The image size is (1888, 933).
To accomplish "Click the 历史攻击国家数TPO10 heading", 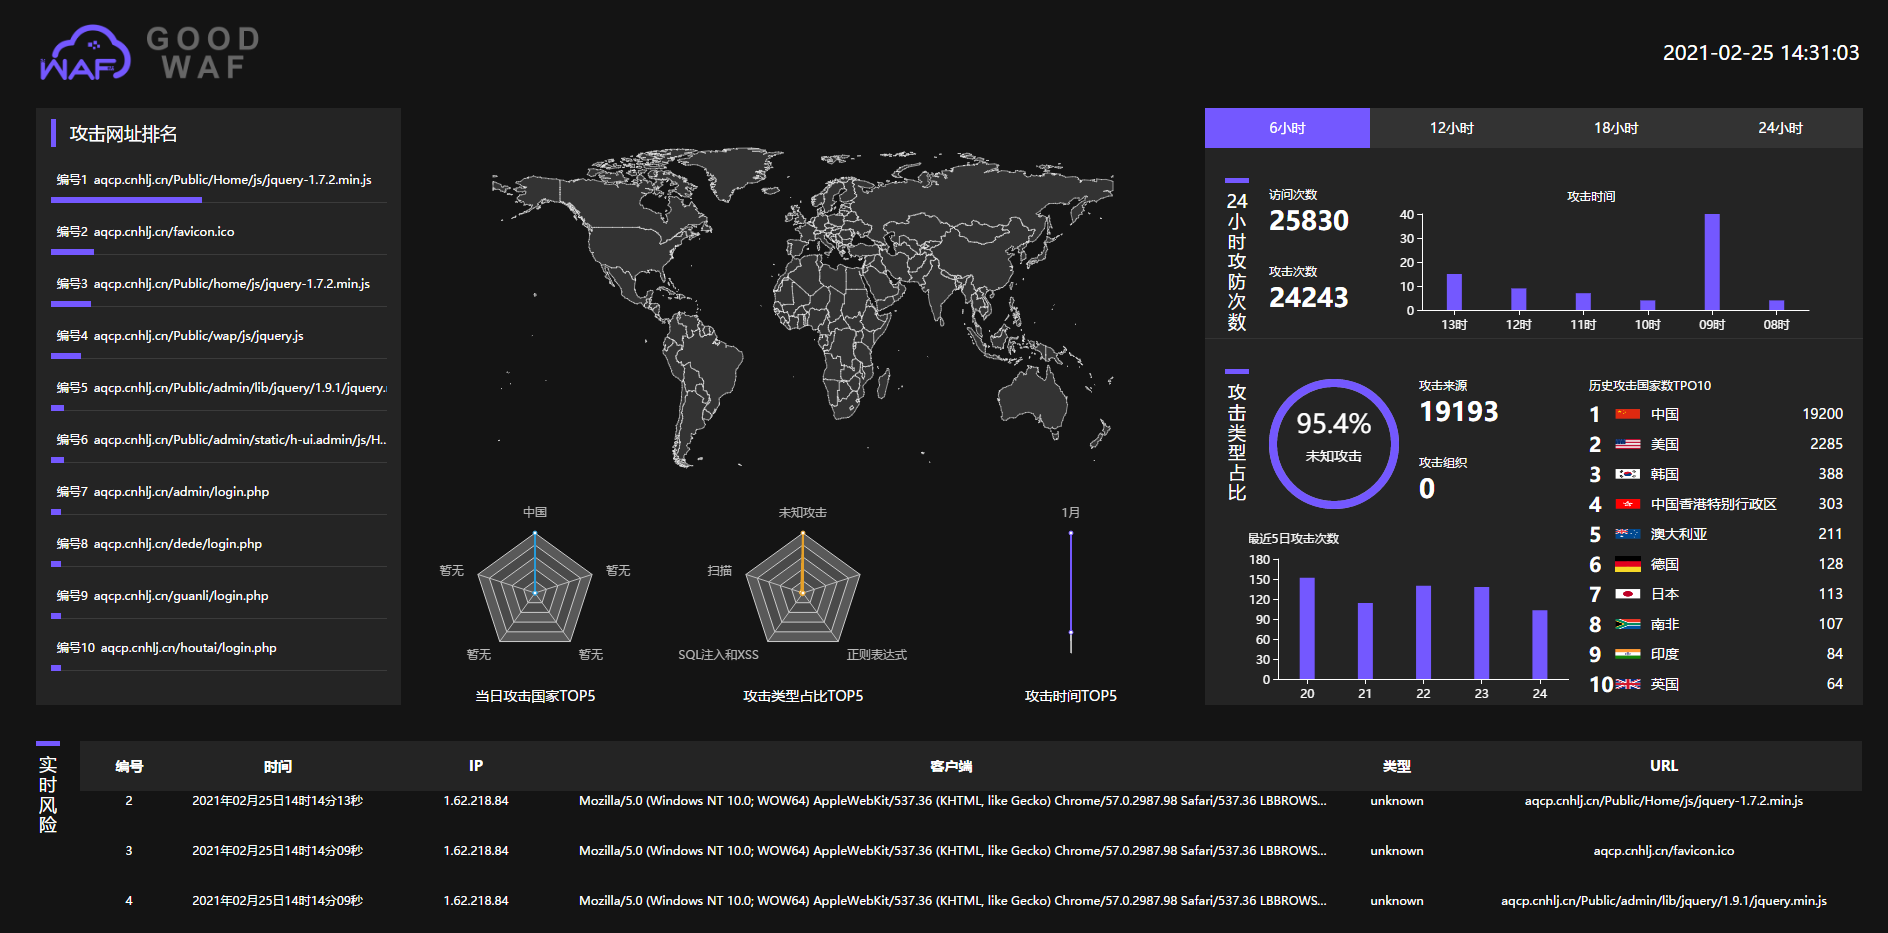I will [x=1650, y=386].
